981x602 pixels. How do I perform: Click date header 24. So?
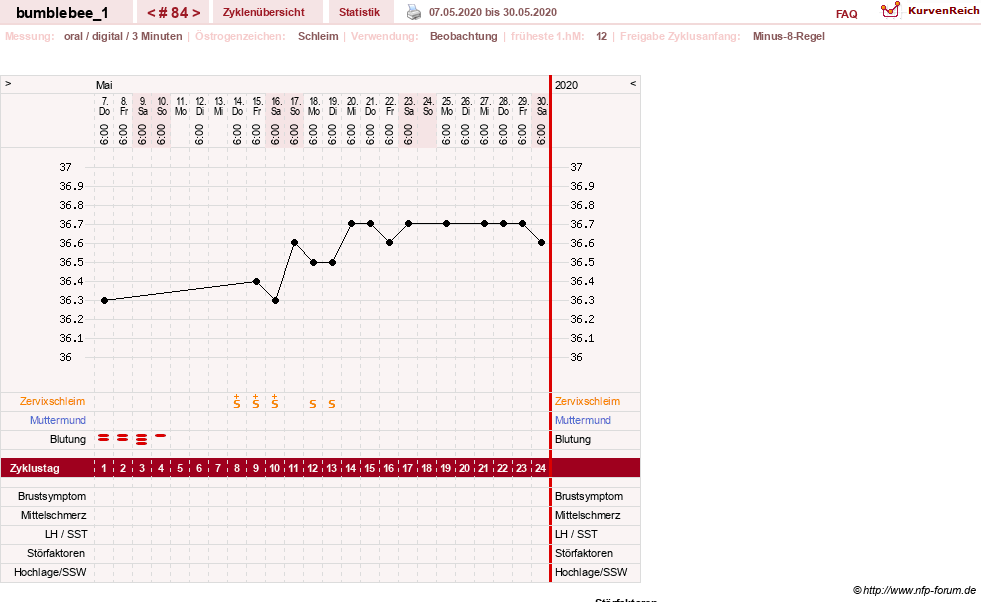click(428, 106)
